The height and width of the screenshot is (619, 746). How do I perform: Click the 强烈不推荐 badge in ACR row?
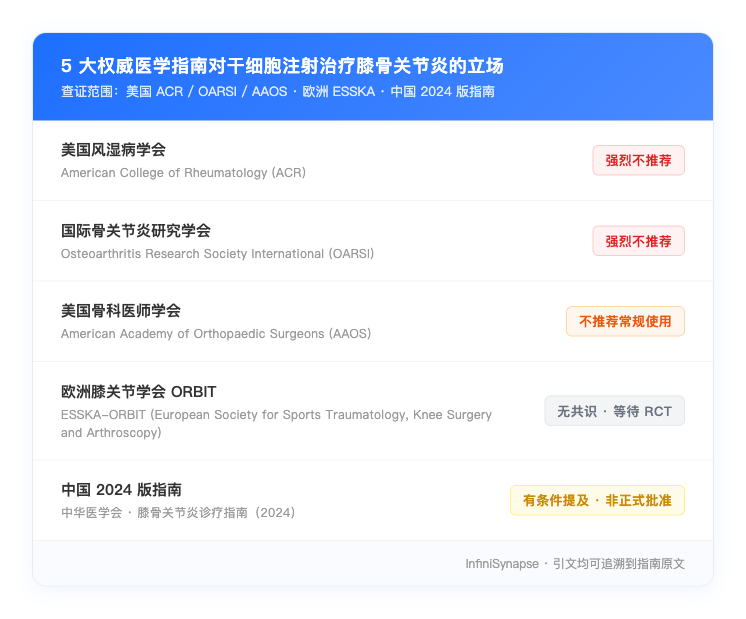click(x=638, y=160)
